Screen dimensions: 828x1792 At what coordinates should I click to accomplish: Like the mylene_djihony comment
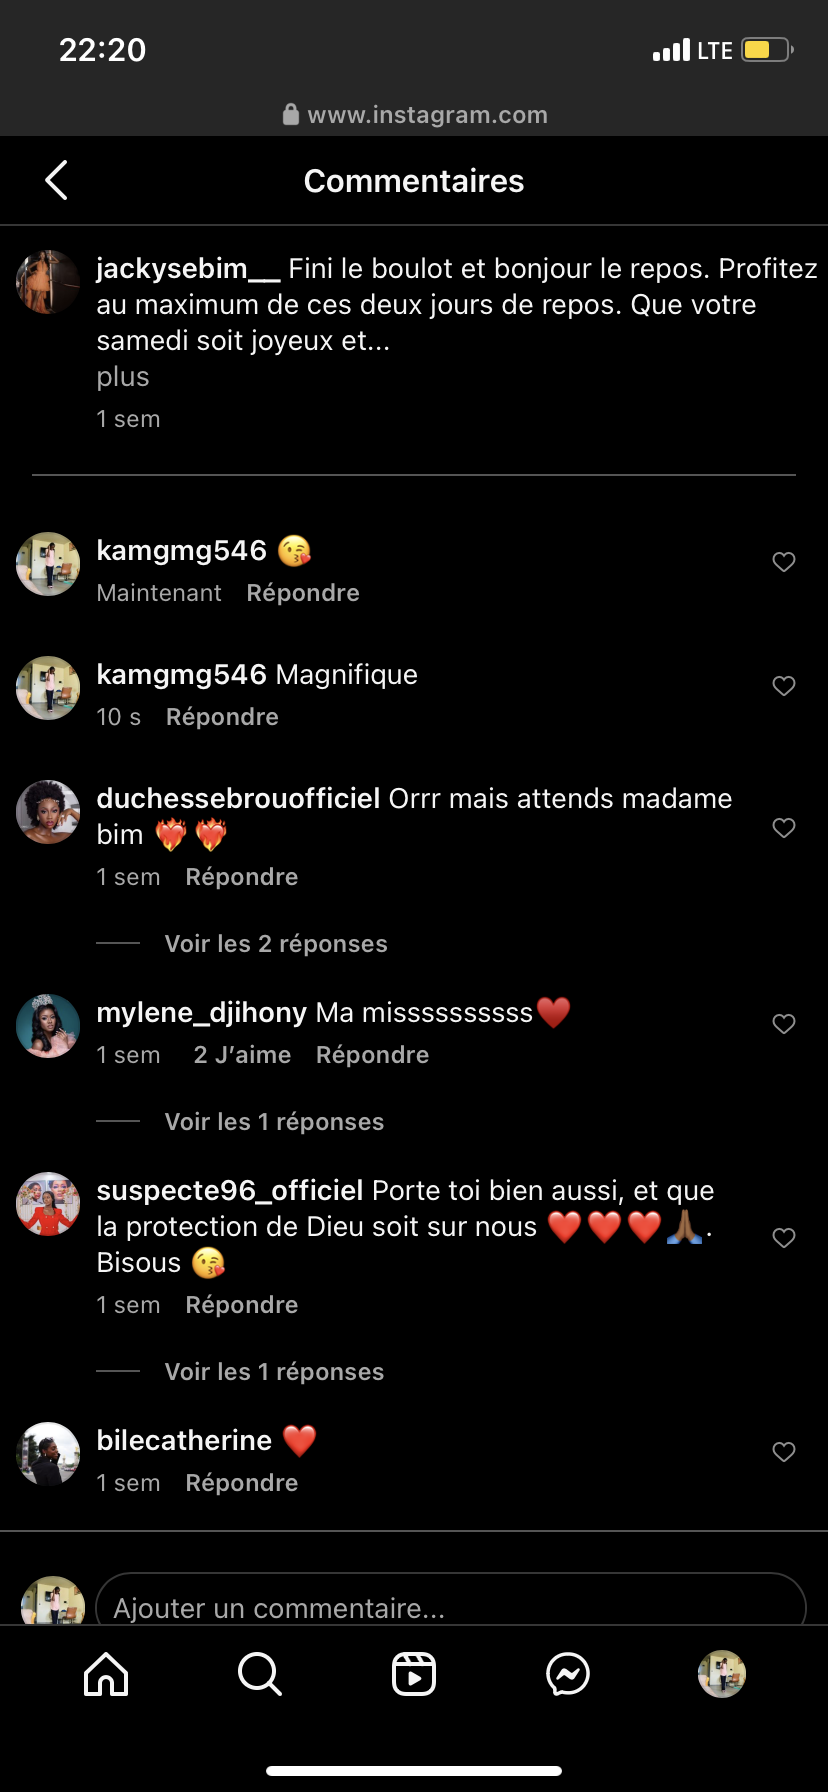(784, 1024)
